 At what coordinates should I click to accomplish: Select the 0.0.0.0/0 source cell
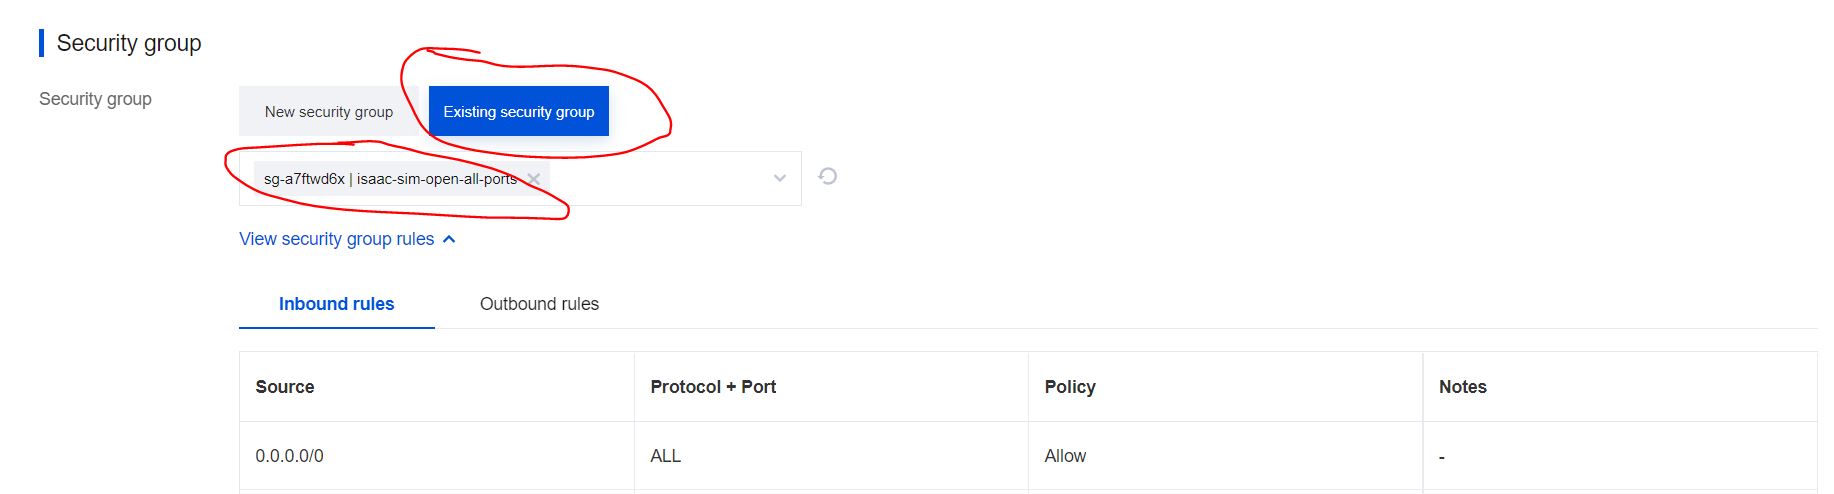[289, 456]
